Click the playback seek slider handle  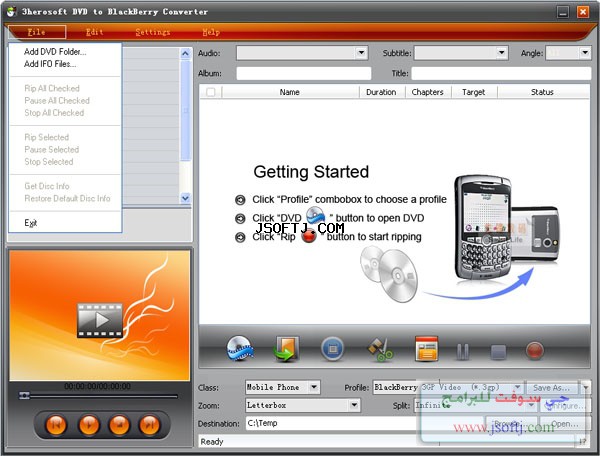(24, 396)
